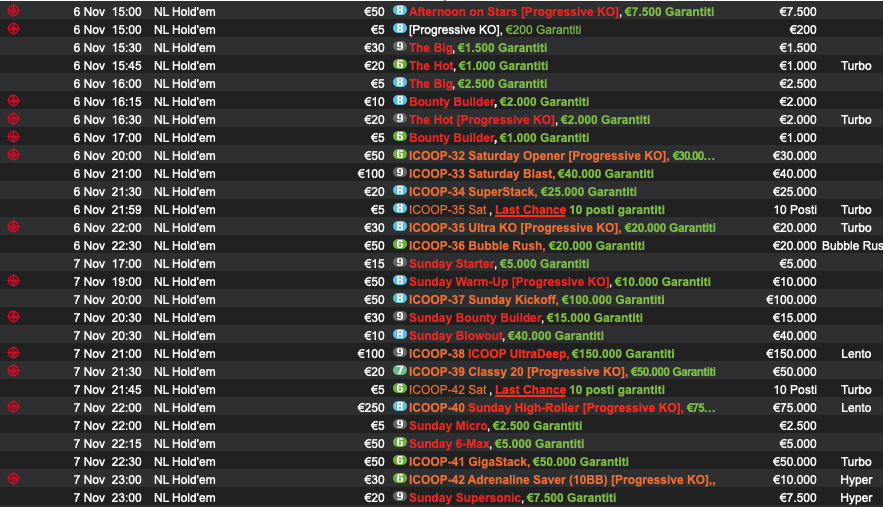Click the €100 buy-in on ICOOP-33 row

[x=371, y=174]
